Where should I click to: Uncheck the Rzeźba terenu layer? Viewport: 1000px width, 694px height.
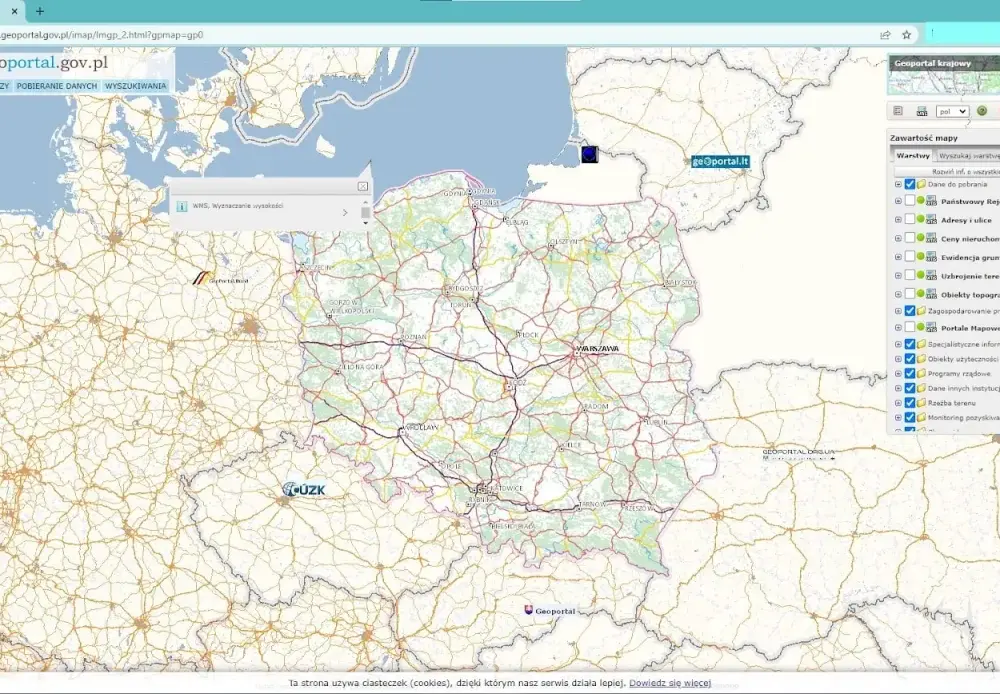click(910, 403)
